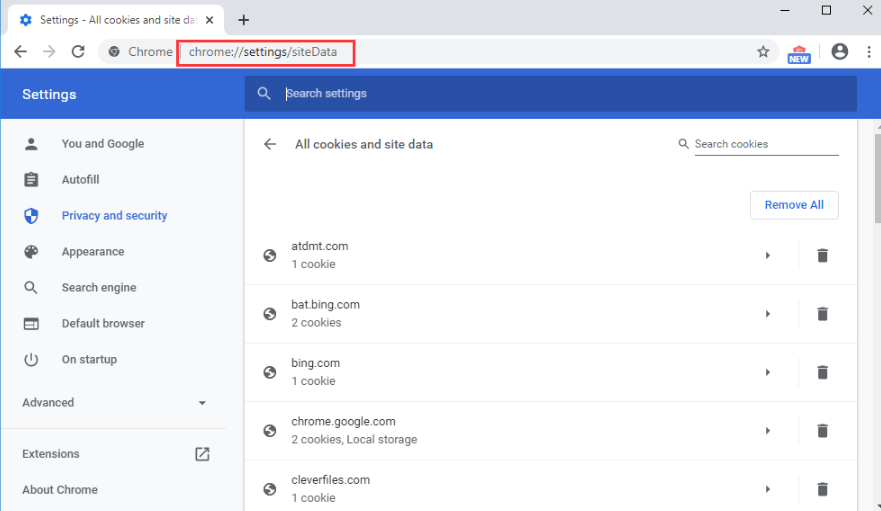
Task: Maximize the Chrome window
Action: [826, 10]
